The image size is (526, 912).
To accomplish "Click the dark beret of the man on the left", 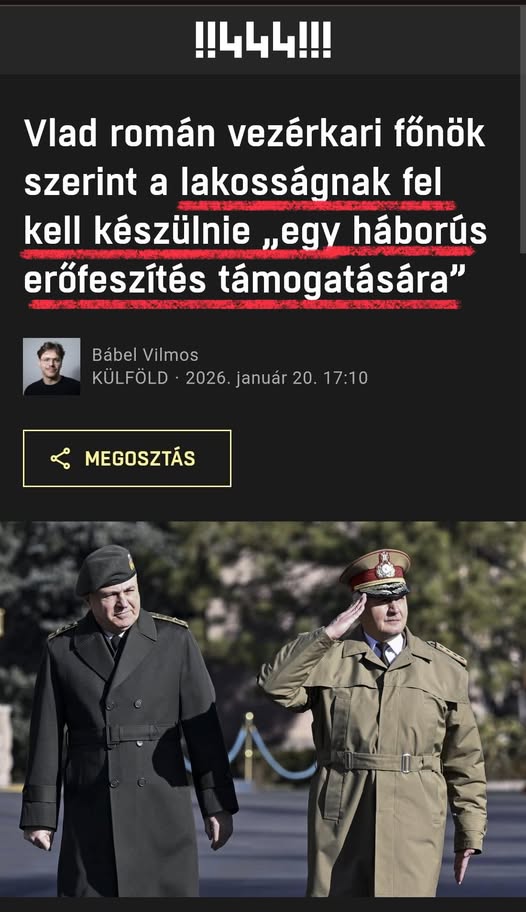I will pyautogui.click(x=105, y=569).
